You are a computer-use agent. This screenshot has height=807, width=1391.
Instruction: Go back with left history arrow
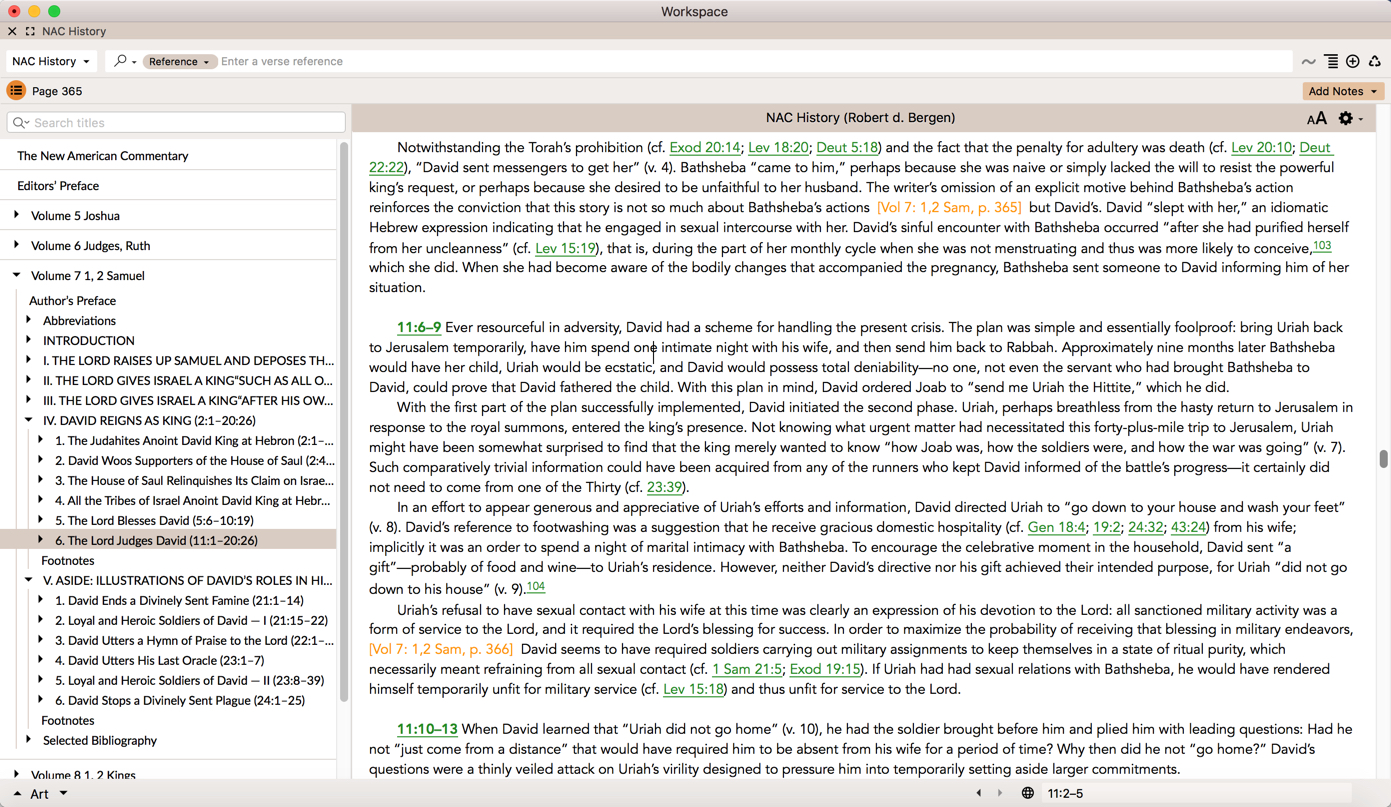[x=979, y=793]
